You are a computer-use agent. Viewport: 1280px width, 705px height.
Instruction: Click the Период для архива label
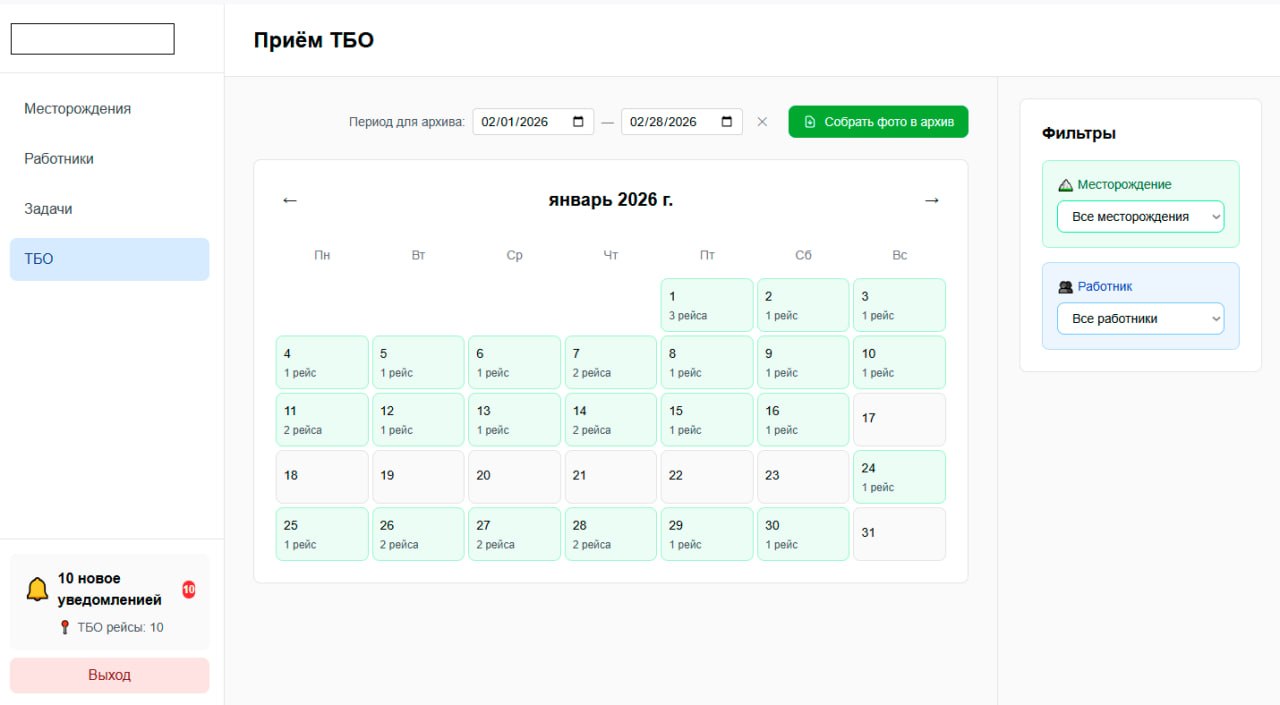click(x=407, y=122)
